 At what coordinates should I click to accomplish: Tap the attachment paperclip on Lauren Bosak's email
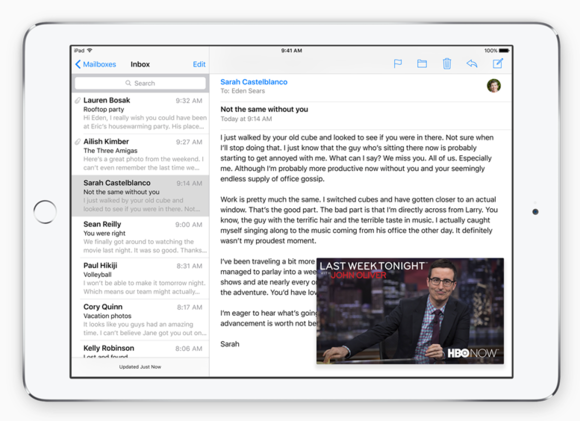[x=78, y=100]
